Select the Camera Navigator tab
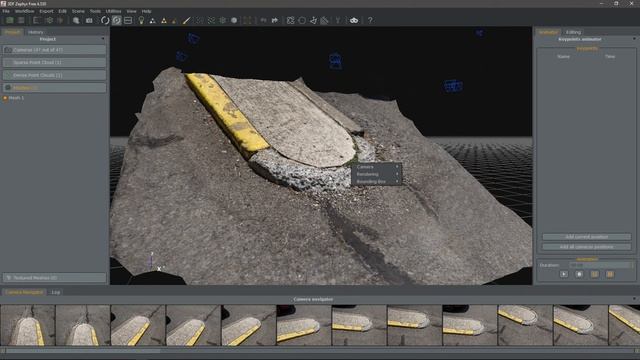Image resolution: width=640 pixels, height=360 pixels. pos(24,292)
